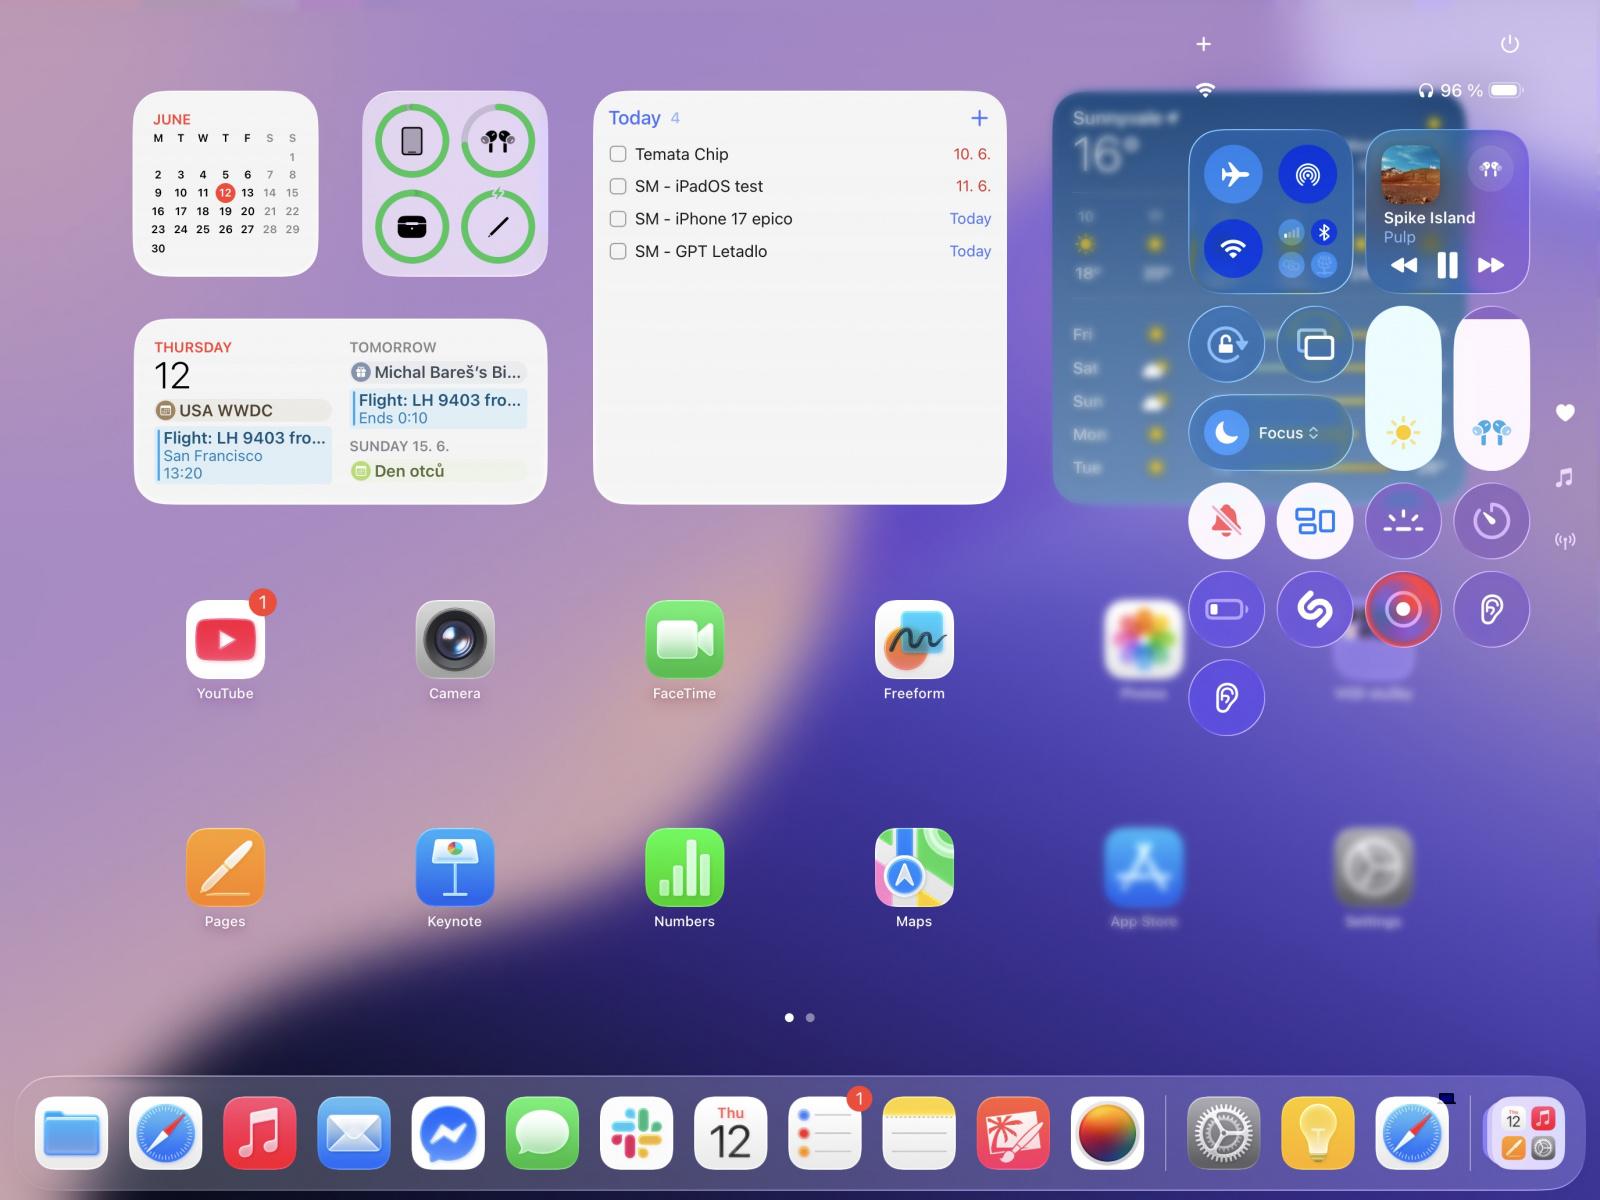
Task: Open timer control in Control Center
Action: [x=1491, y=521]
